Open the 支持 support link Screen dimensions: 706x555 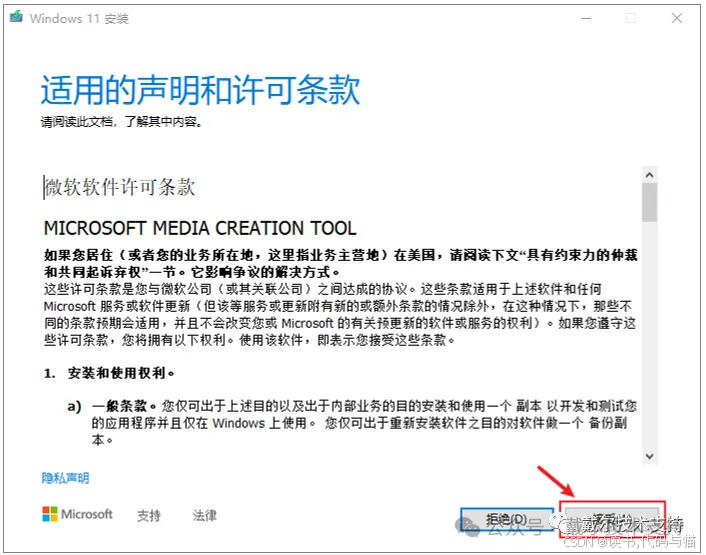point(149,515)
